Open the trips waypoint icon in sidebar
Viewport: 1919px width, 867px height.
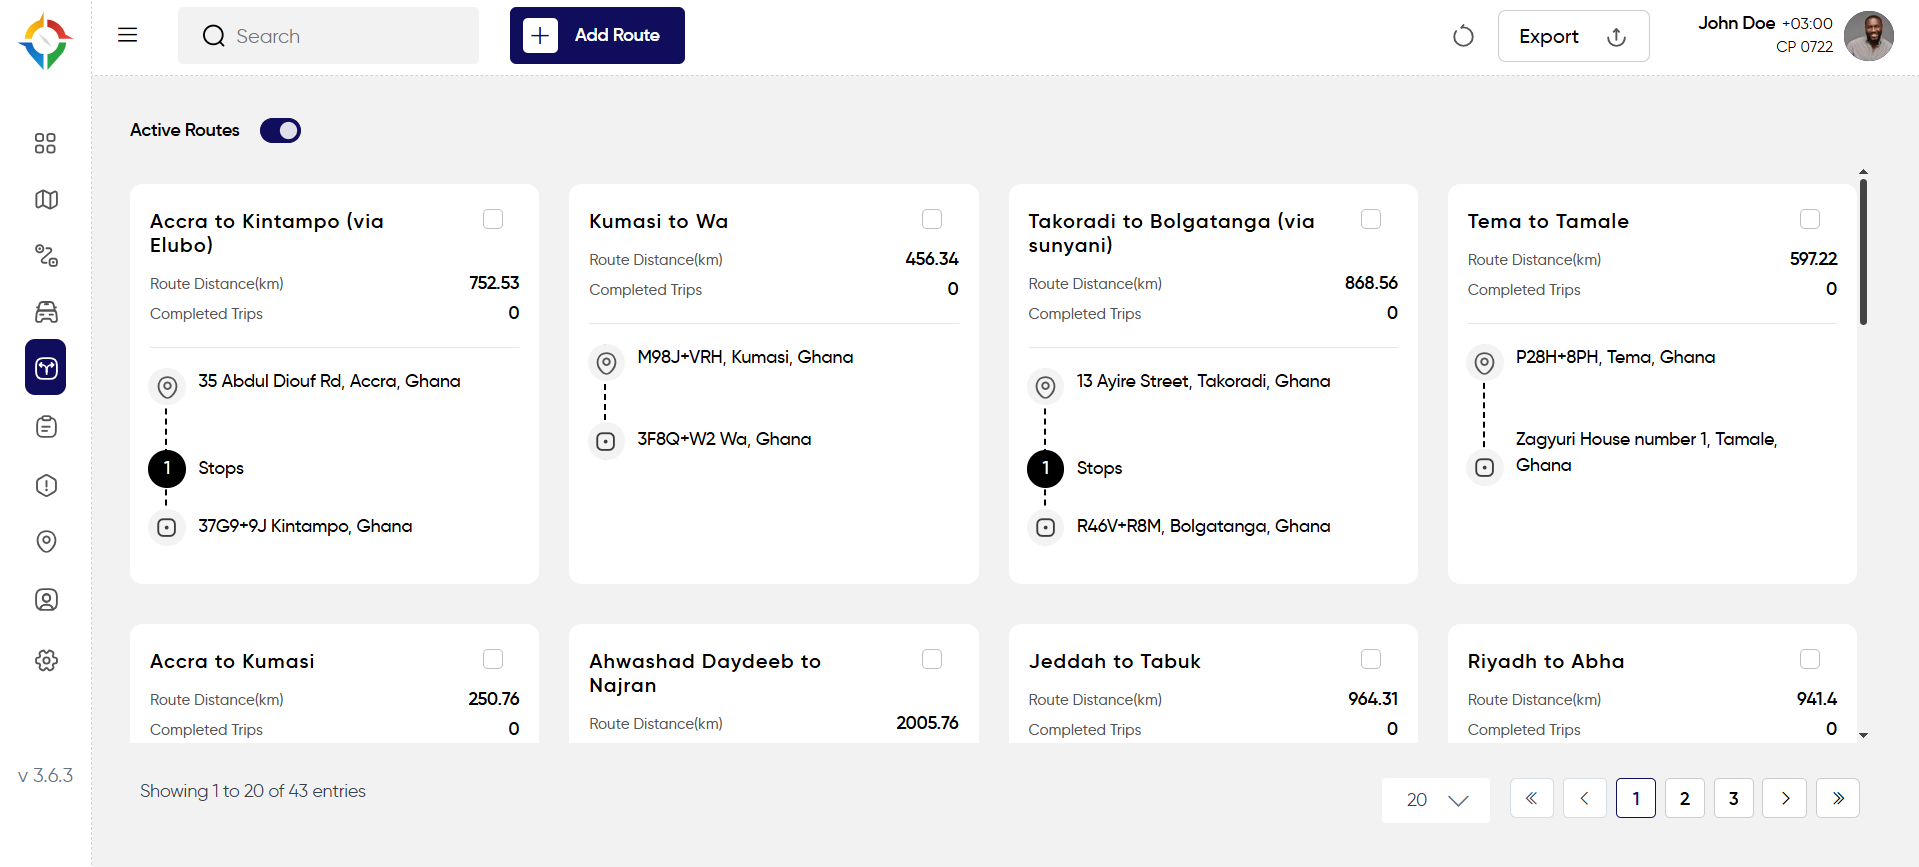coord(46,255)
